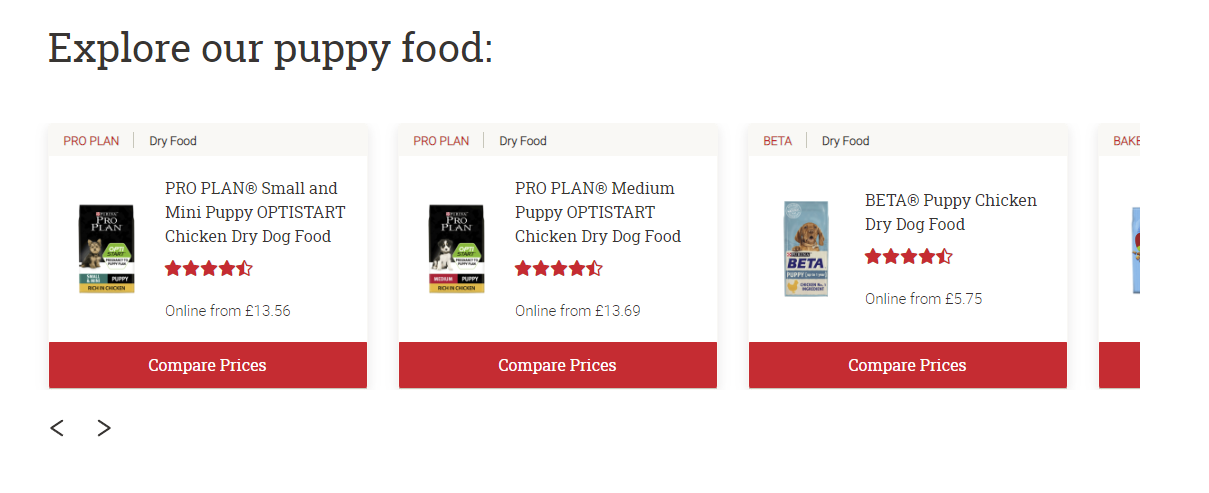Compare Prices for PRO PLAN Small and Mini Puppy
This screenshot has height=493, width=1209.
click(x=208, y=365)
